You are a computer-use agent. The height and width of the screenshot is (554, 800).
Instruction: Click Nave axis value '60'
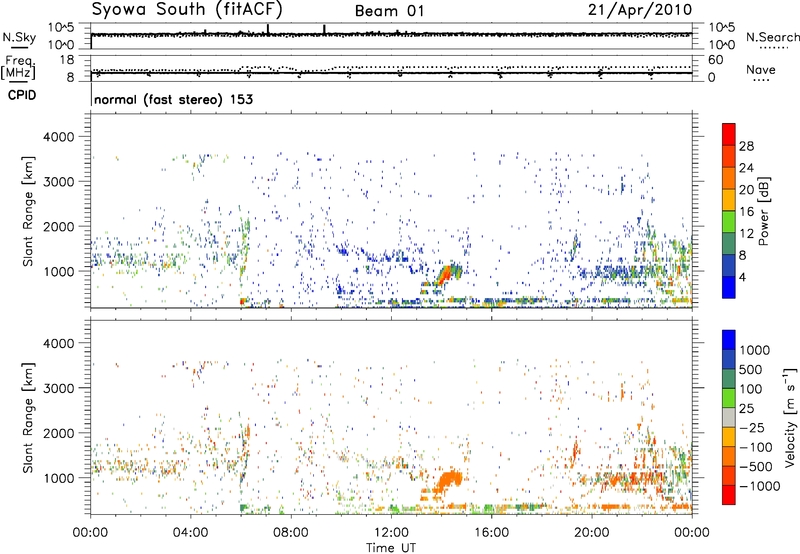tap(715, 60)
